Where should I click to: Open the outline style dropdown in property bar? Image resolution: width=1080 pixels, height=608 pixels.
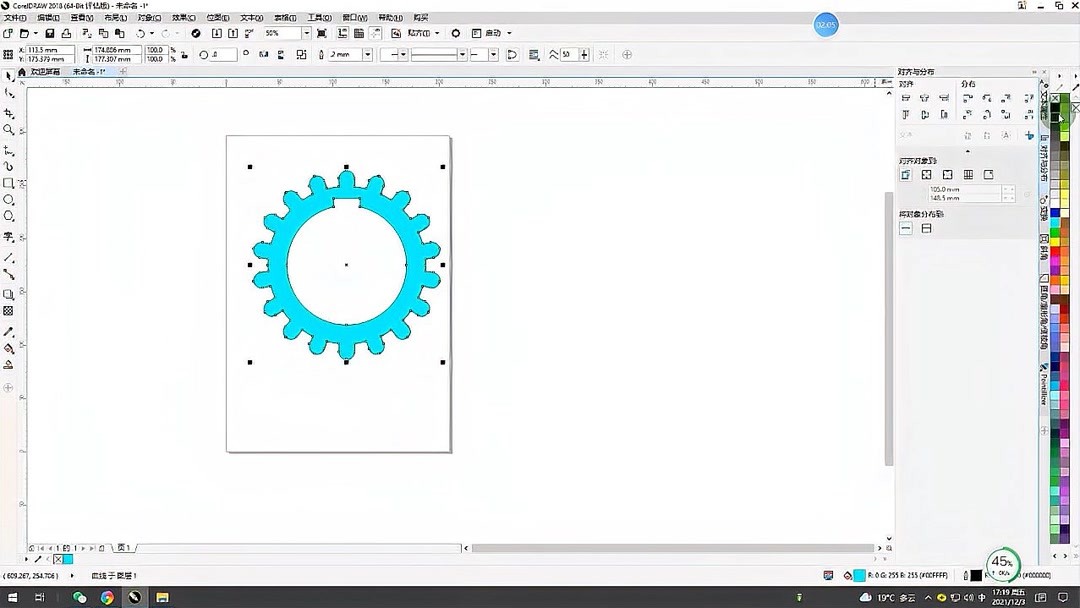coord(462,54)
